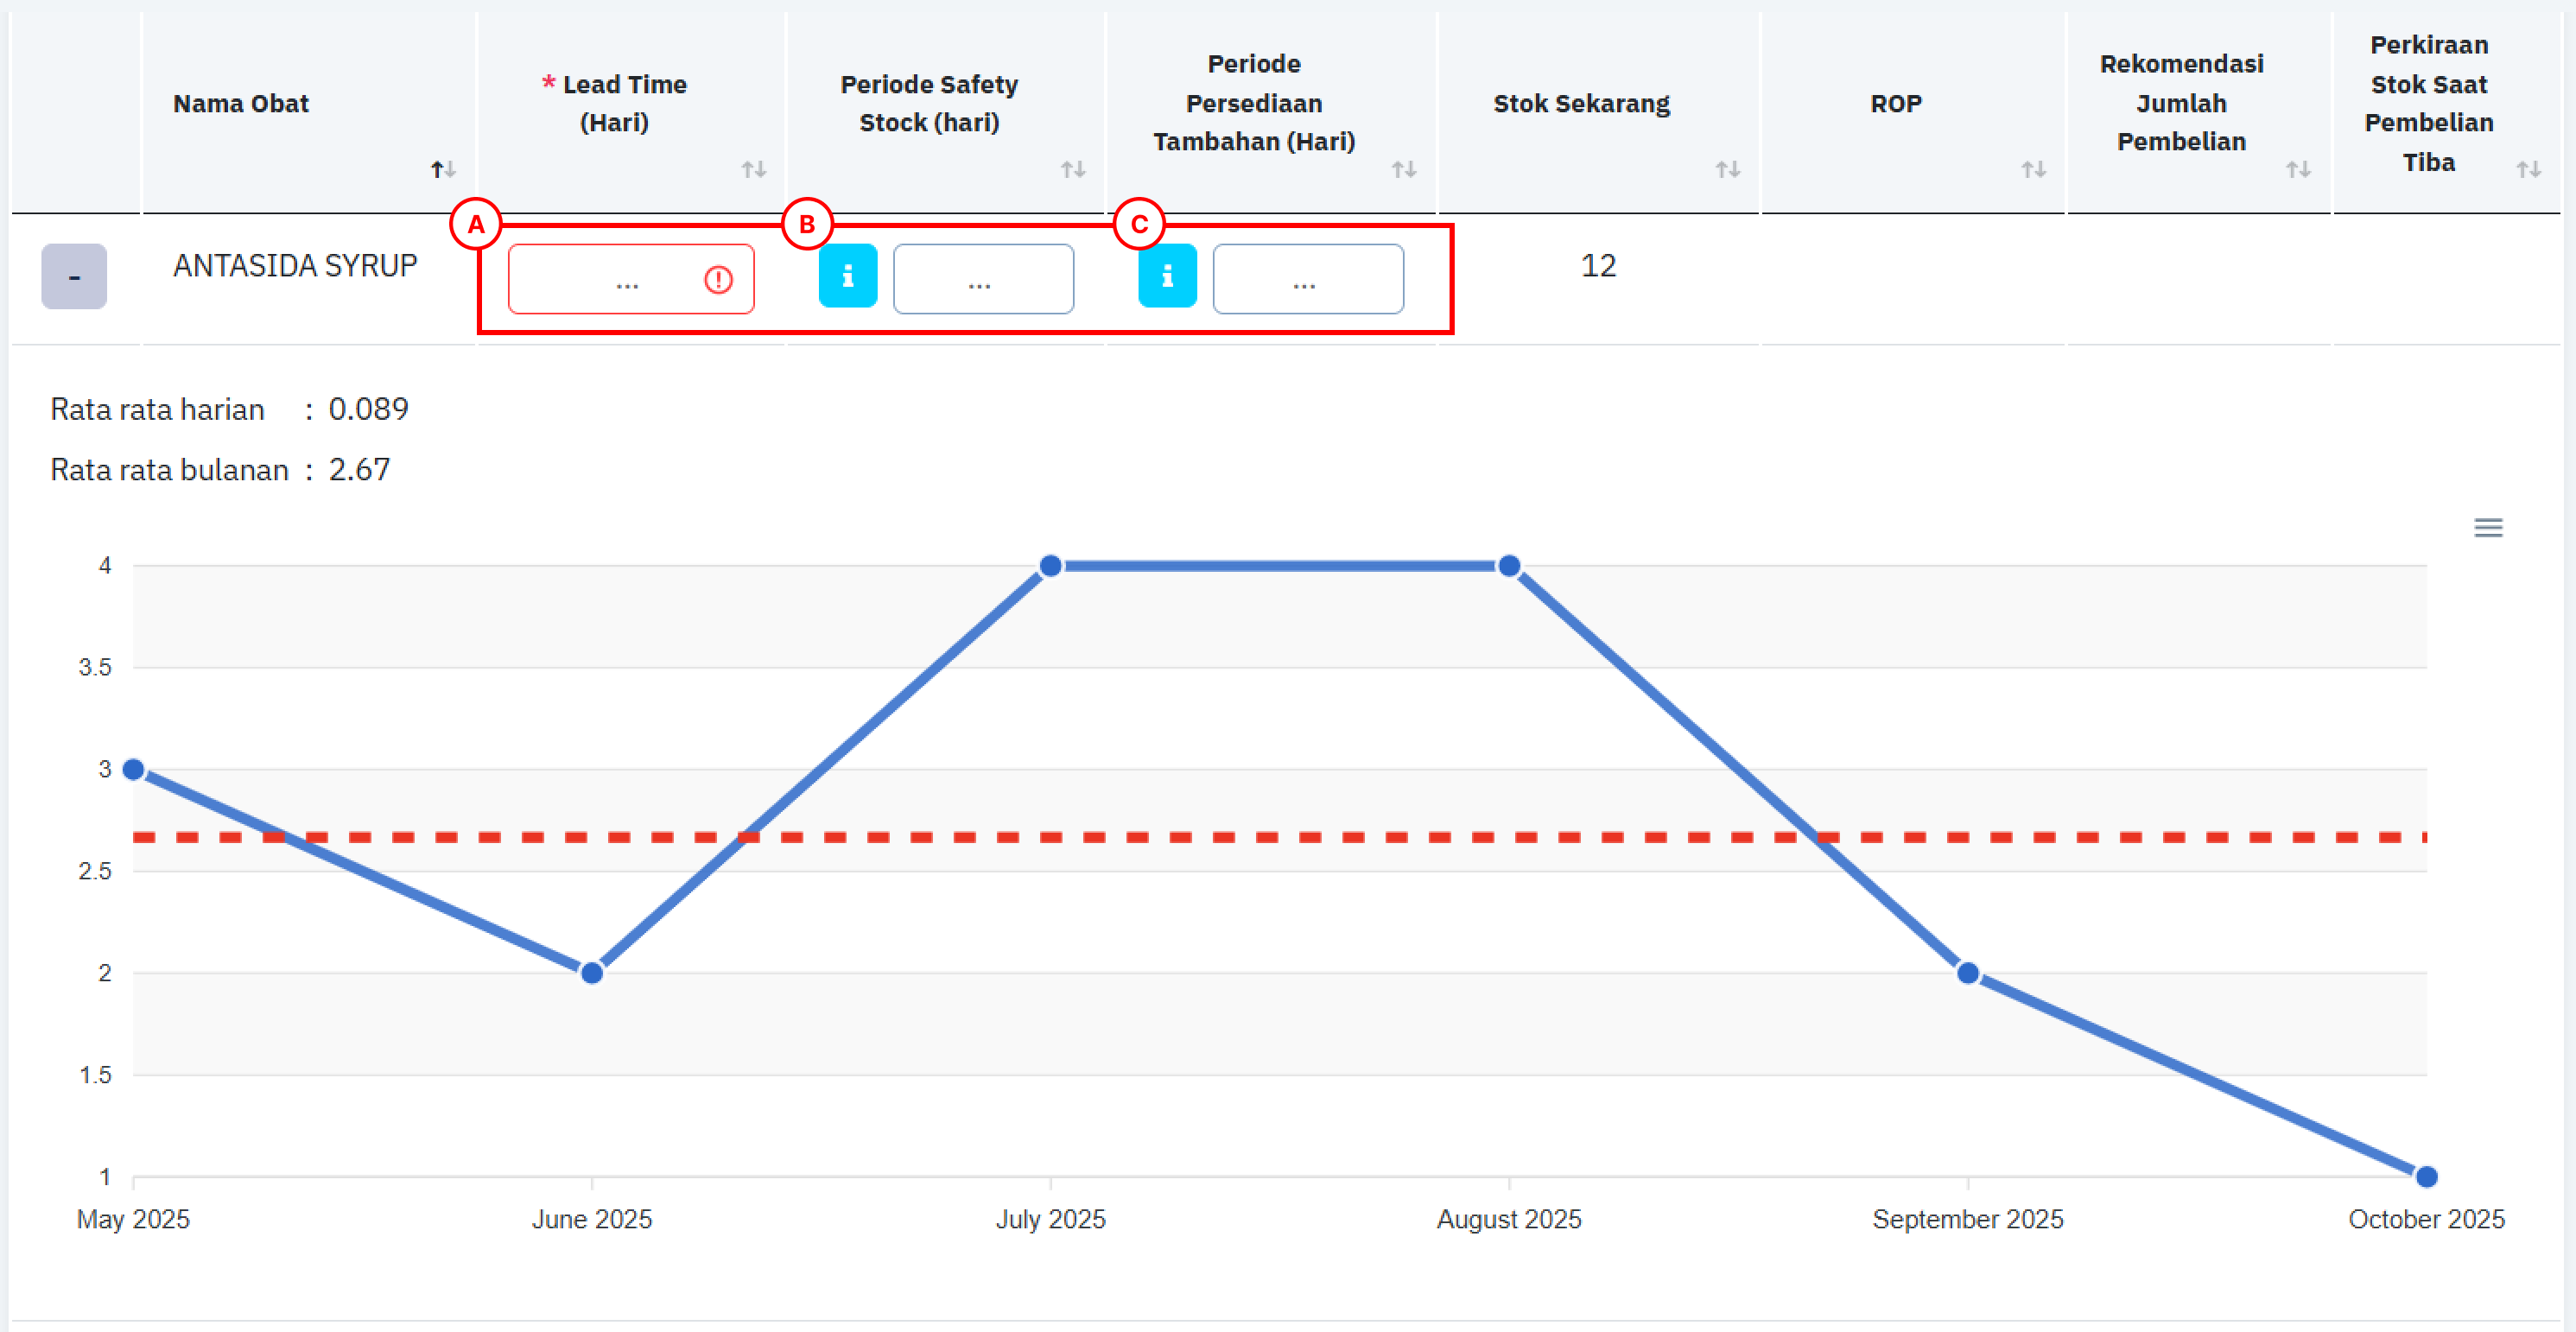Viewport: 2576px width, 1332px height.
Task: Click the red warning icon in Lead Time field
Action: click(718, 279)
